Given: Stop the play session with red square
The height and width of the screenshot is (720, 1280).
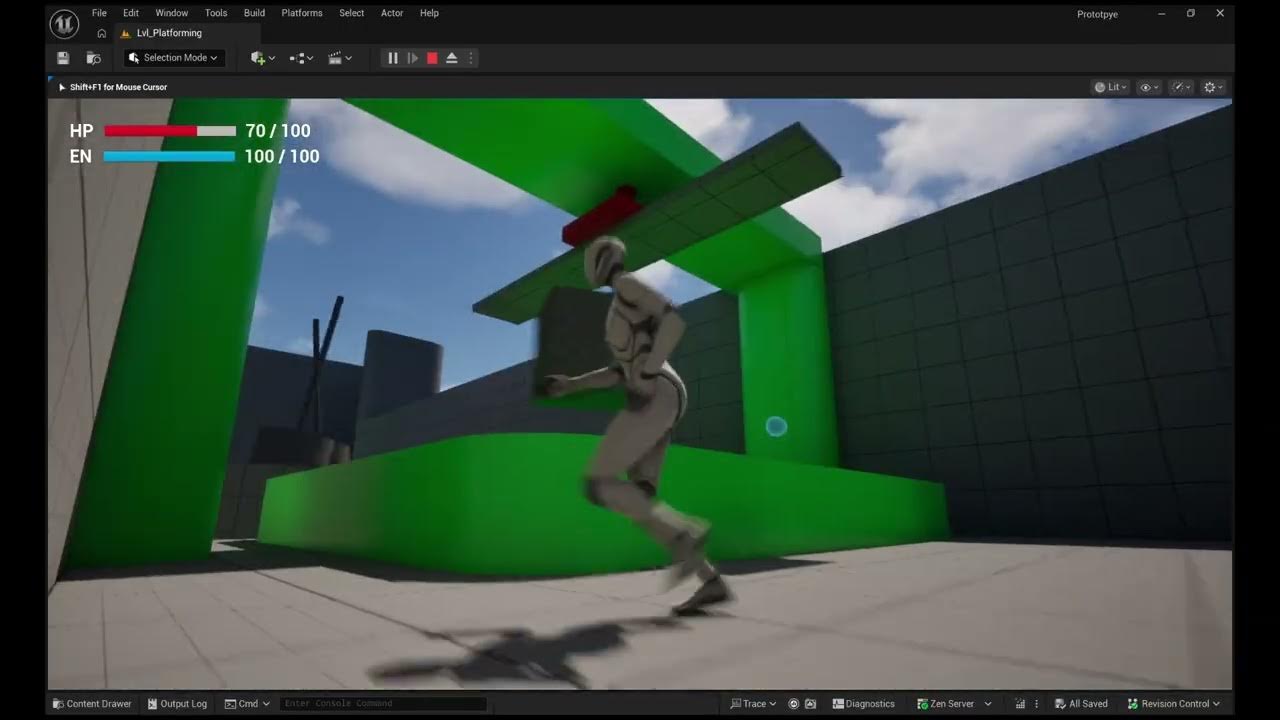Looking at the screenshot, I should pyautogui.click(x=432, y=58).
